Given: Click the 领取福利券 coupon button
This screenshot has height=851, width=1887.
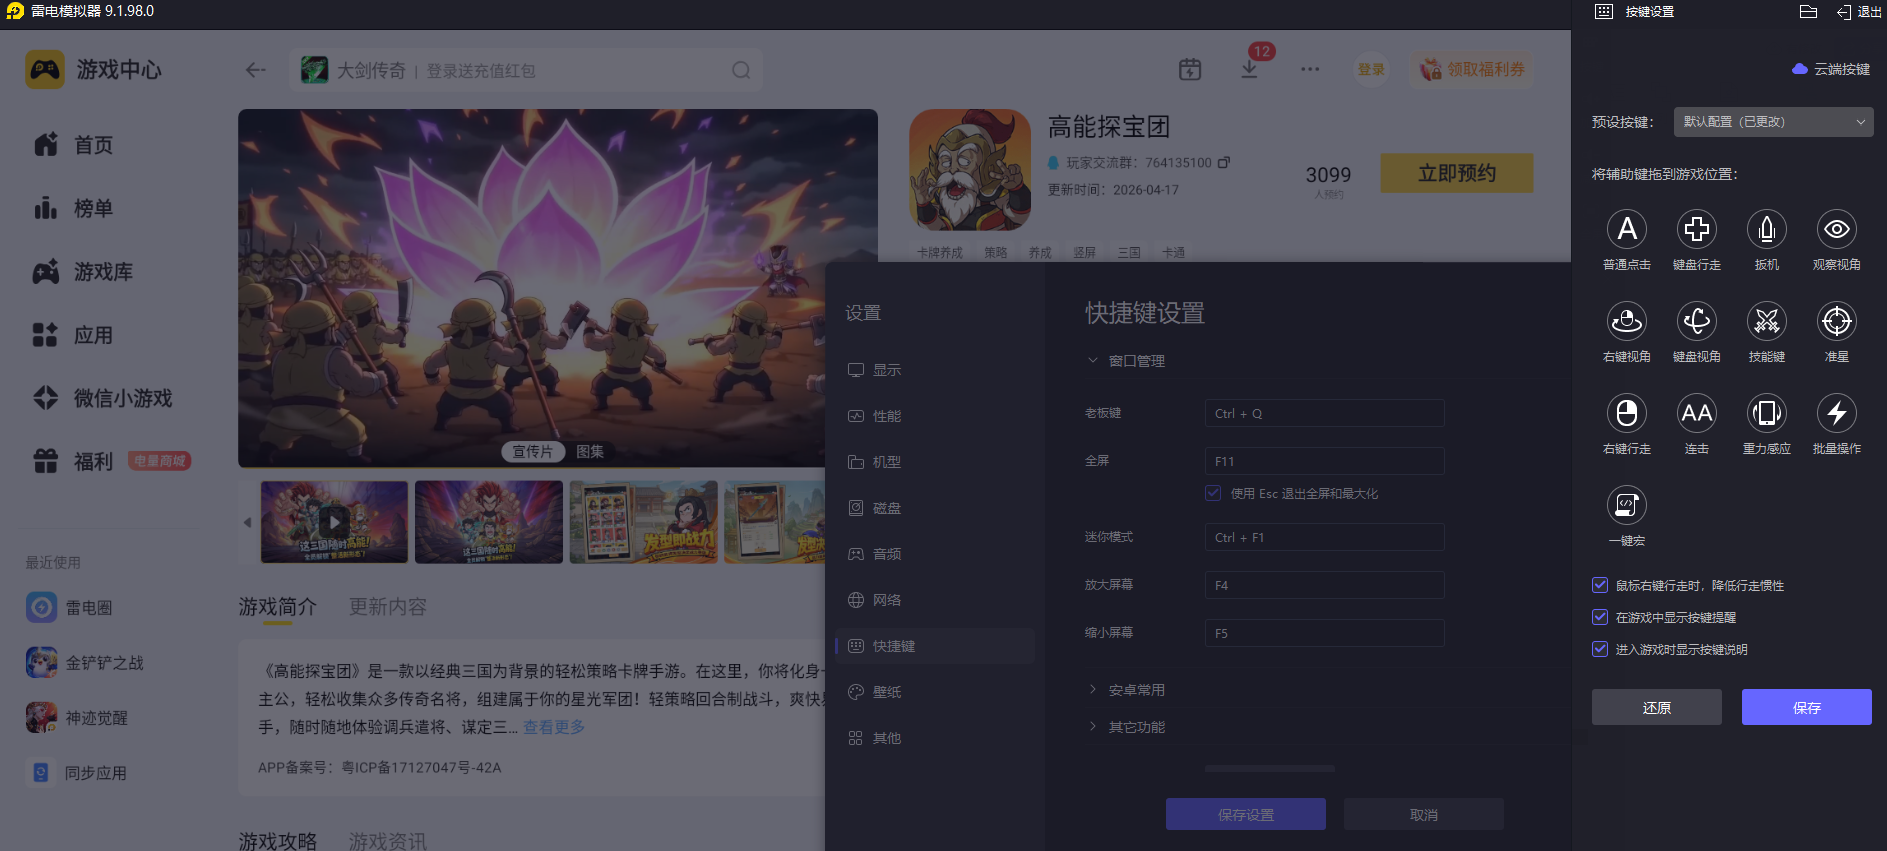Looking at the screenshot, I should point(1473,69).
